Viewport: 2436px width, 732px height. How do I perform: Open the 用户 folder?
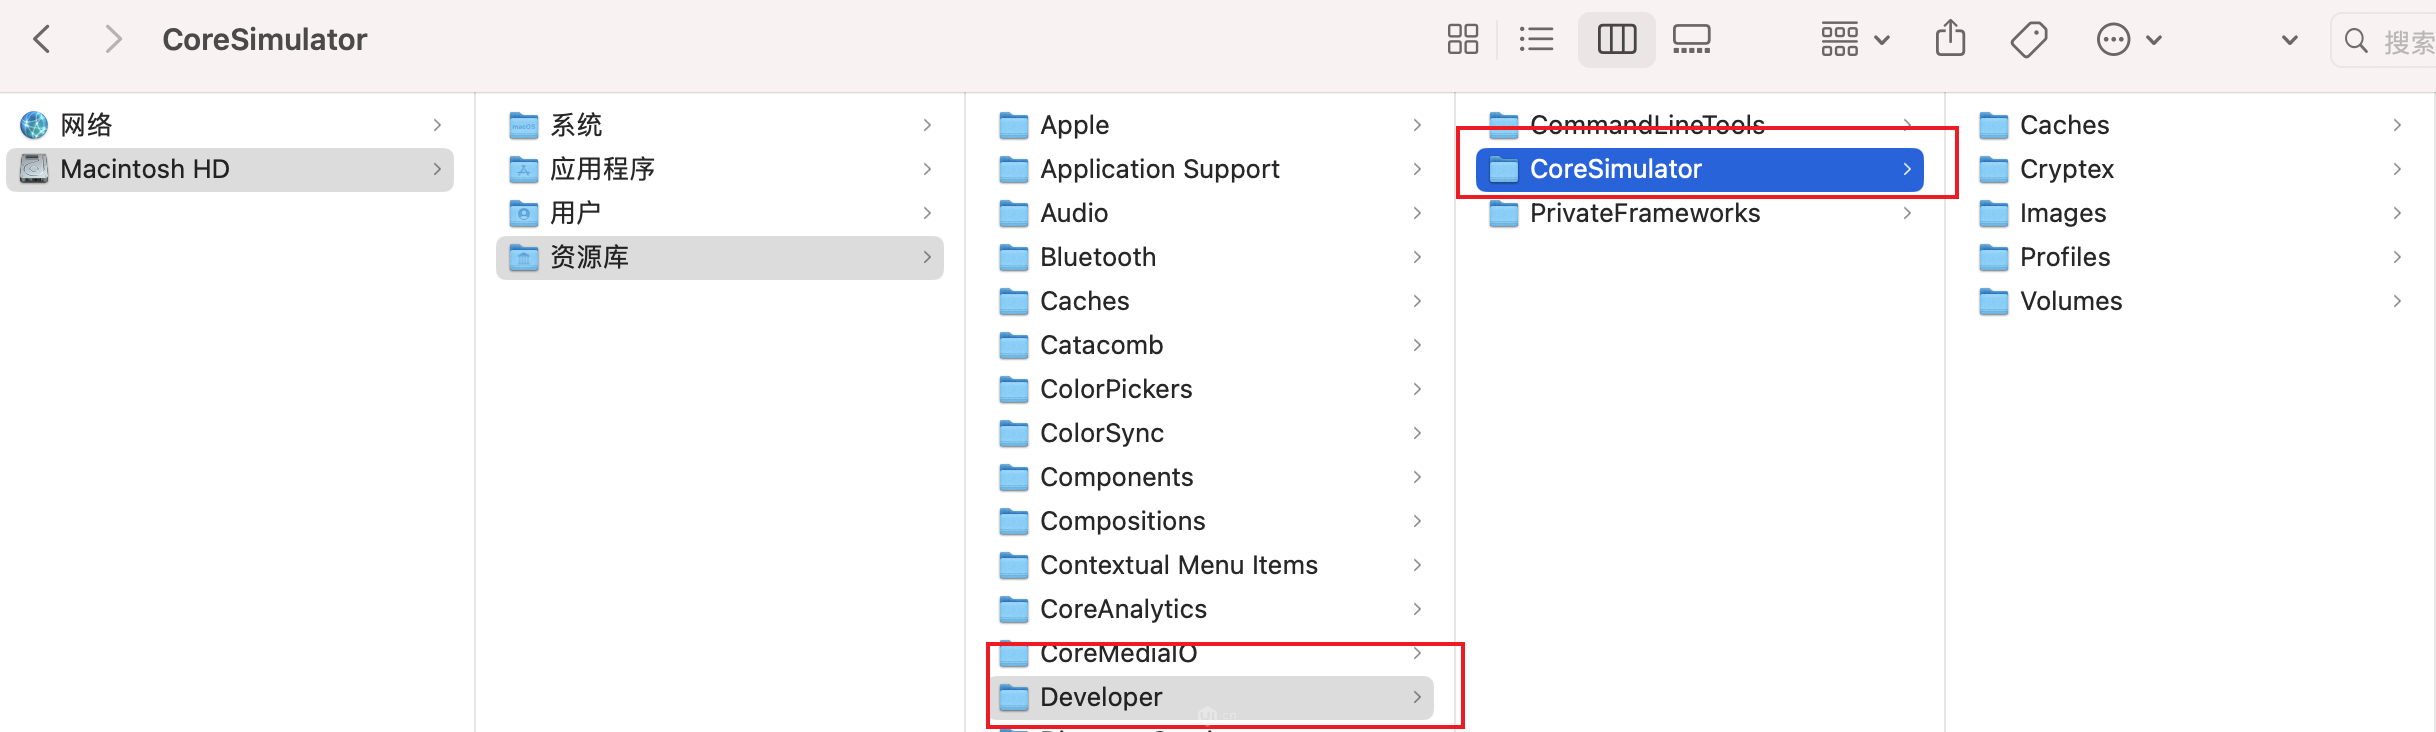coord(720,213)
